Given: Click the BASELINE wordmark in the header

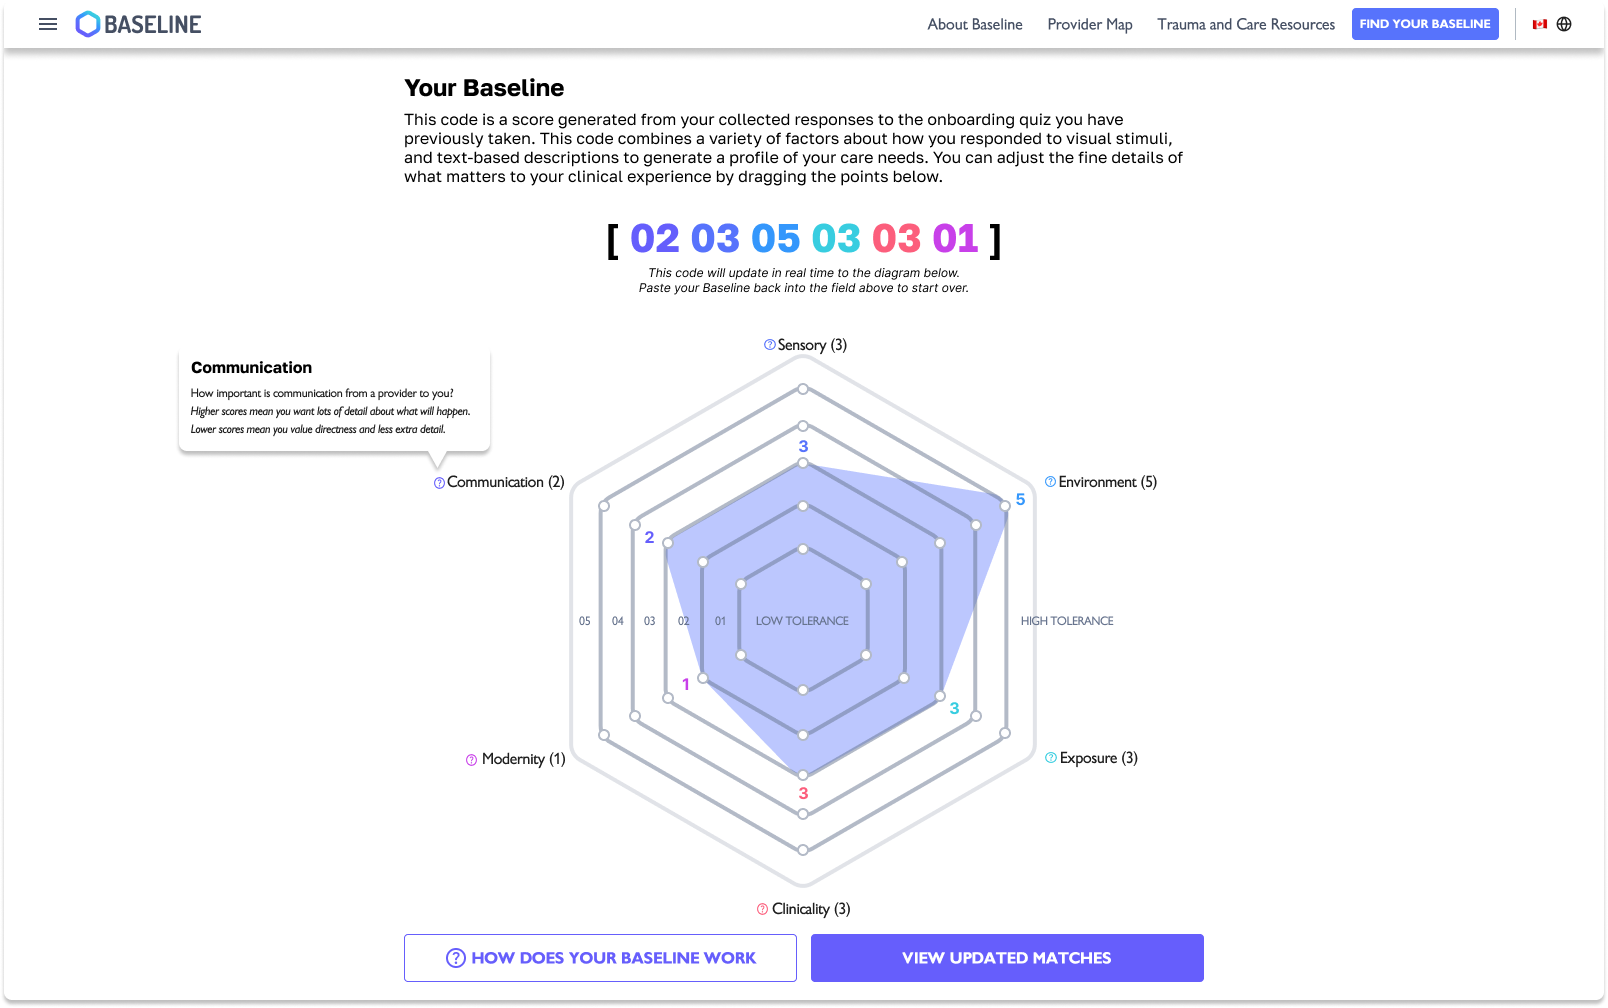Looking at the screenshot, I should coord(153,24).
